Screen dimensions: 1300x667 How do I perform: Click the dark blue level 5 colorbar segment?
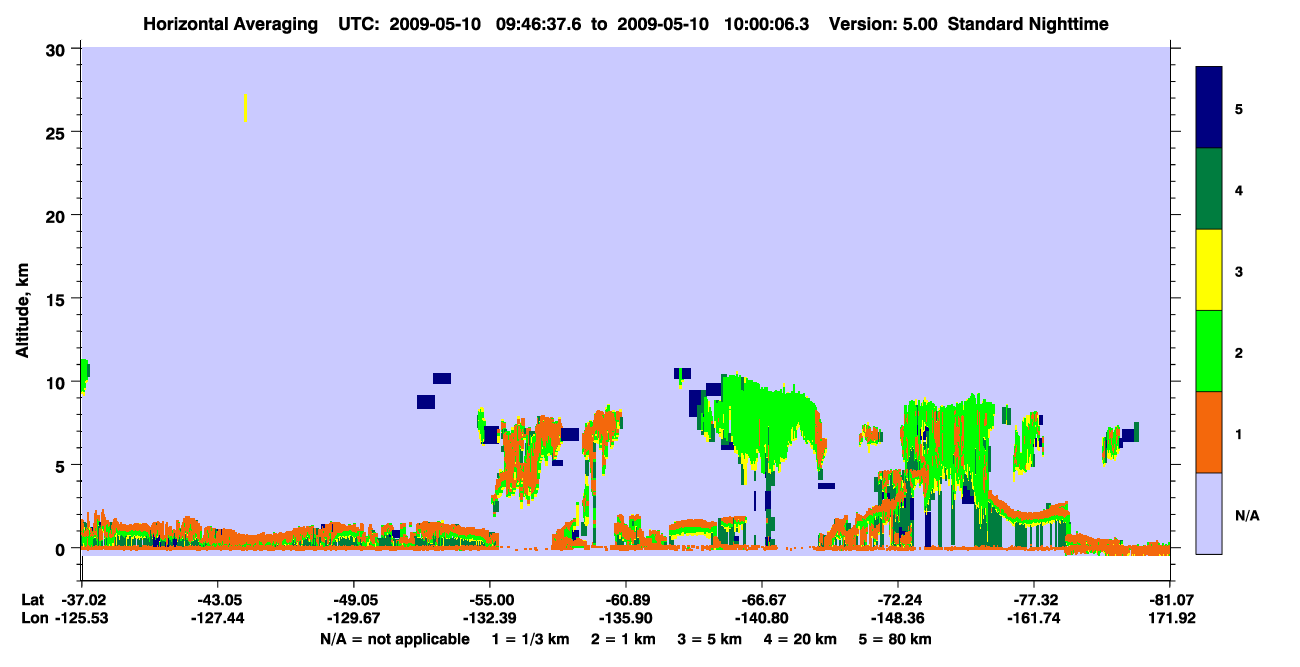[x=1209, y=107]
